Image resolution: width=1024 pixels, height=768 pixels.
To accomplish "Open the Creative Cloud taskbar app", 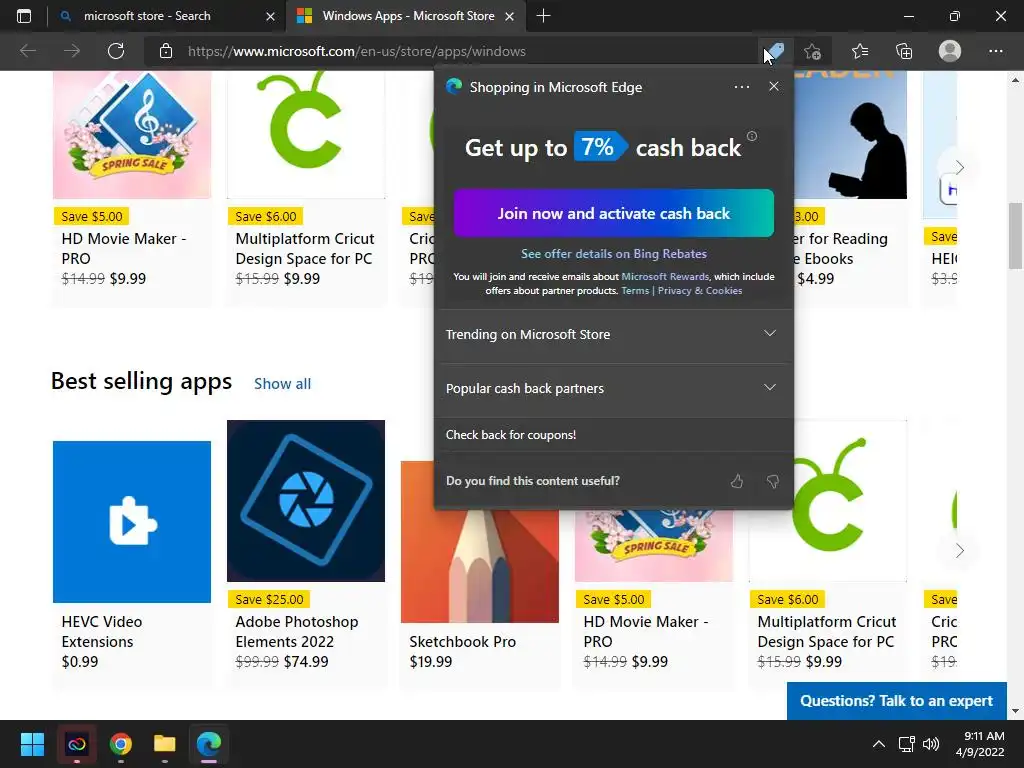I will tap(76, 744).
